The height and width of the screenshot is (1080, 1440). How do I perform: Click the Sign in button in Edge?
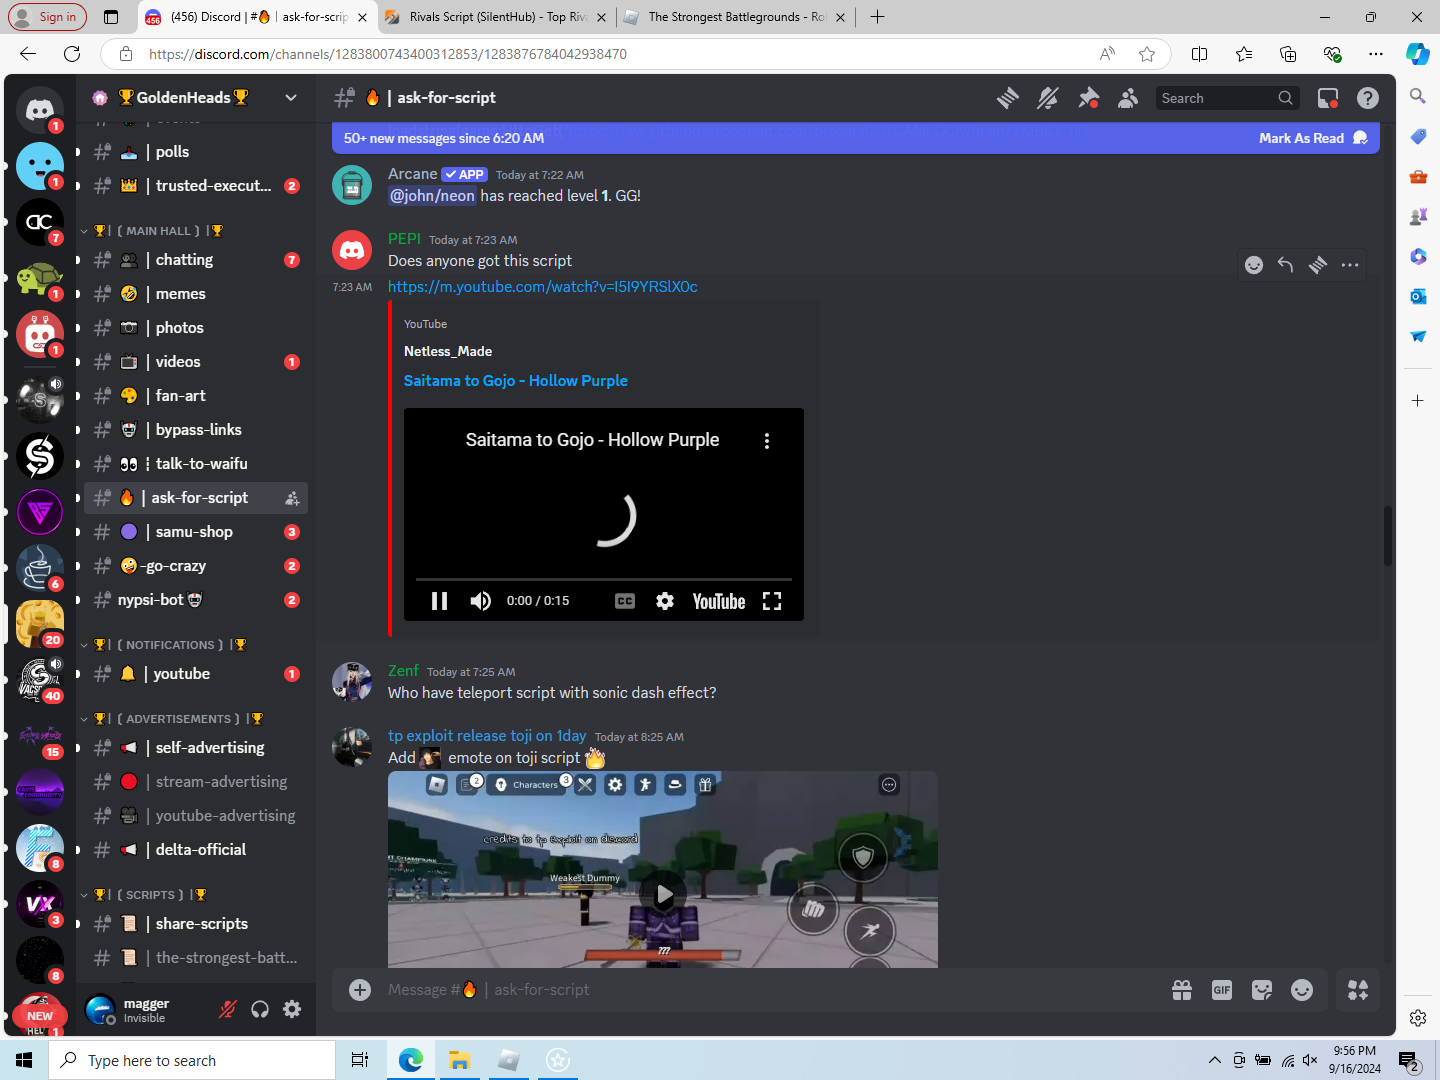pyautogui.click(x=47, y=17)
